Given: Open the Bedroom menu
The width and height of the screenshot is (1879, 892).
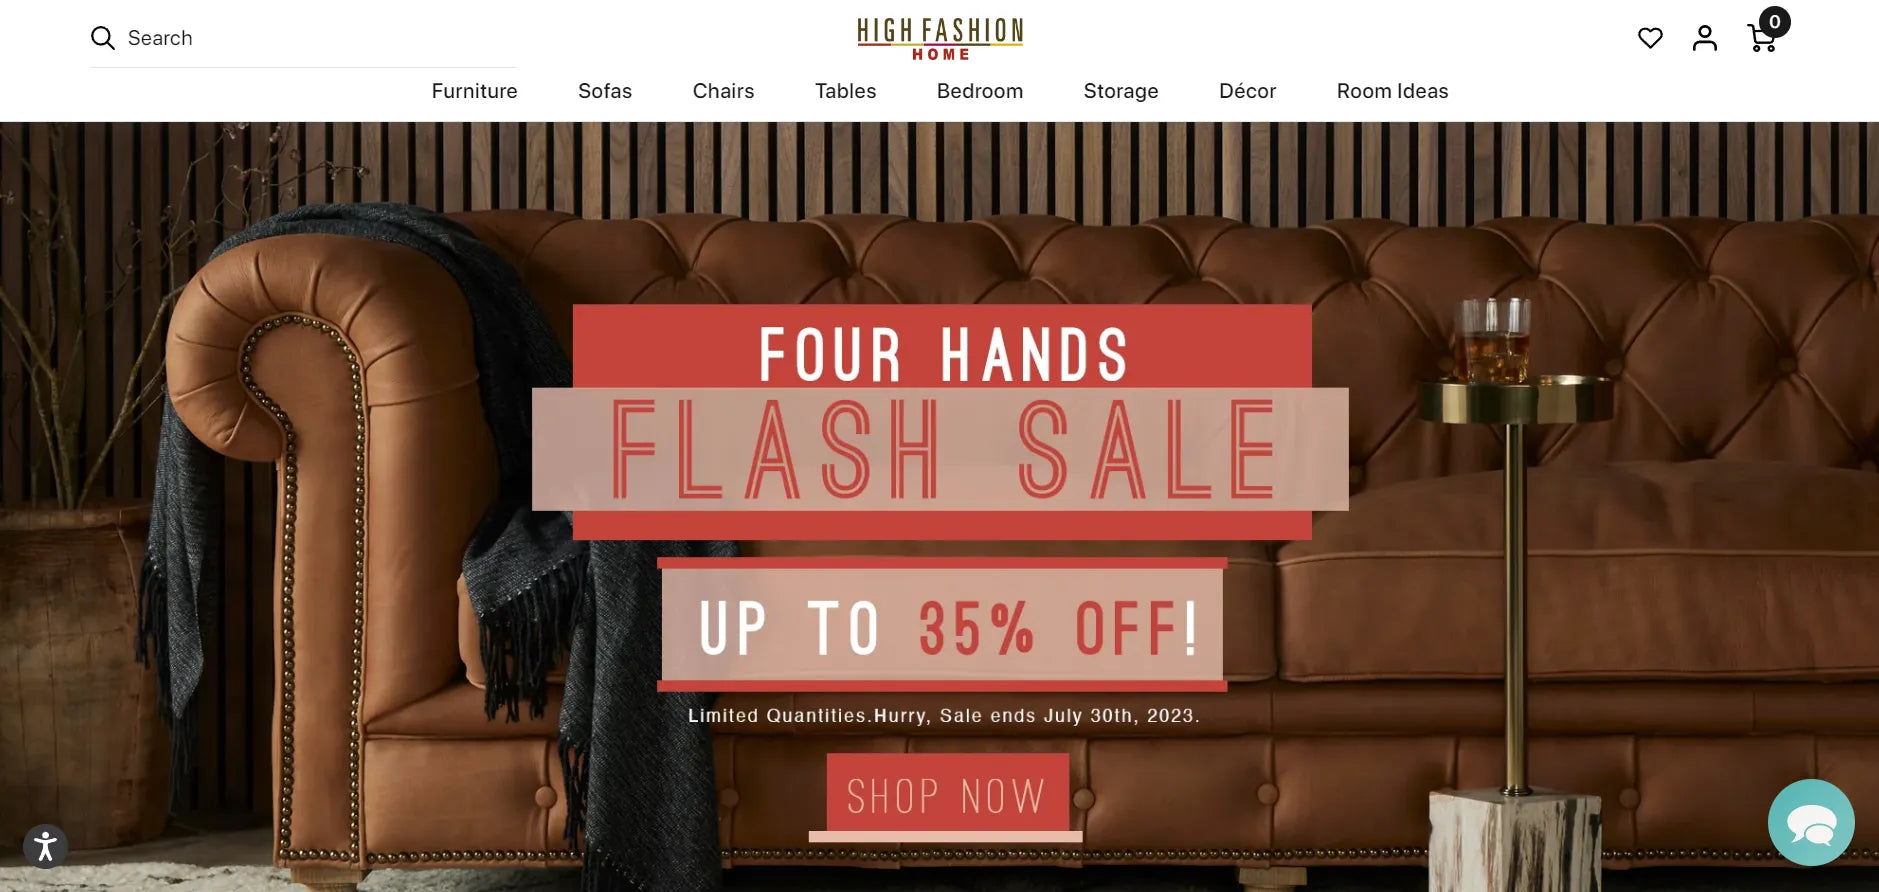Looking at the screenshot, I should pyautogui.click(x=980, y=91).
